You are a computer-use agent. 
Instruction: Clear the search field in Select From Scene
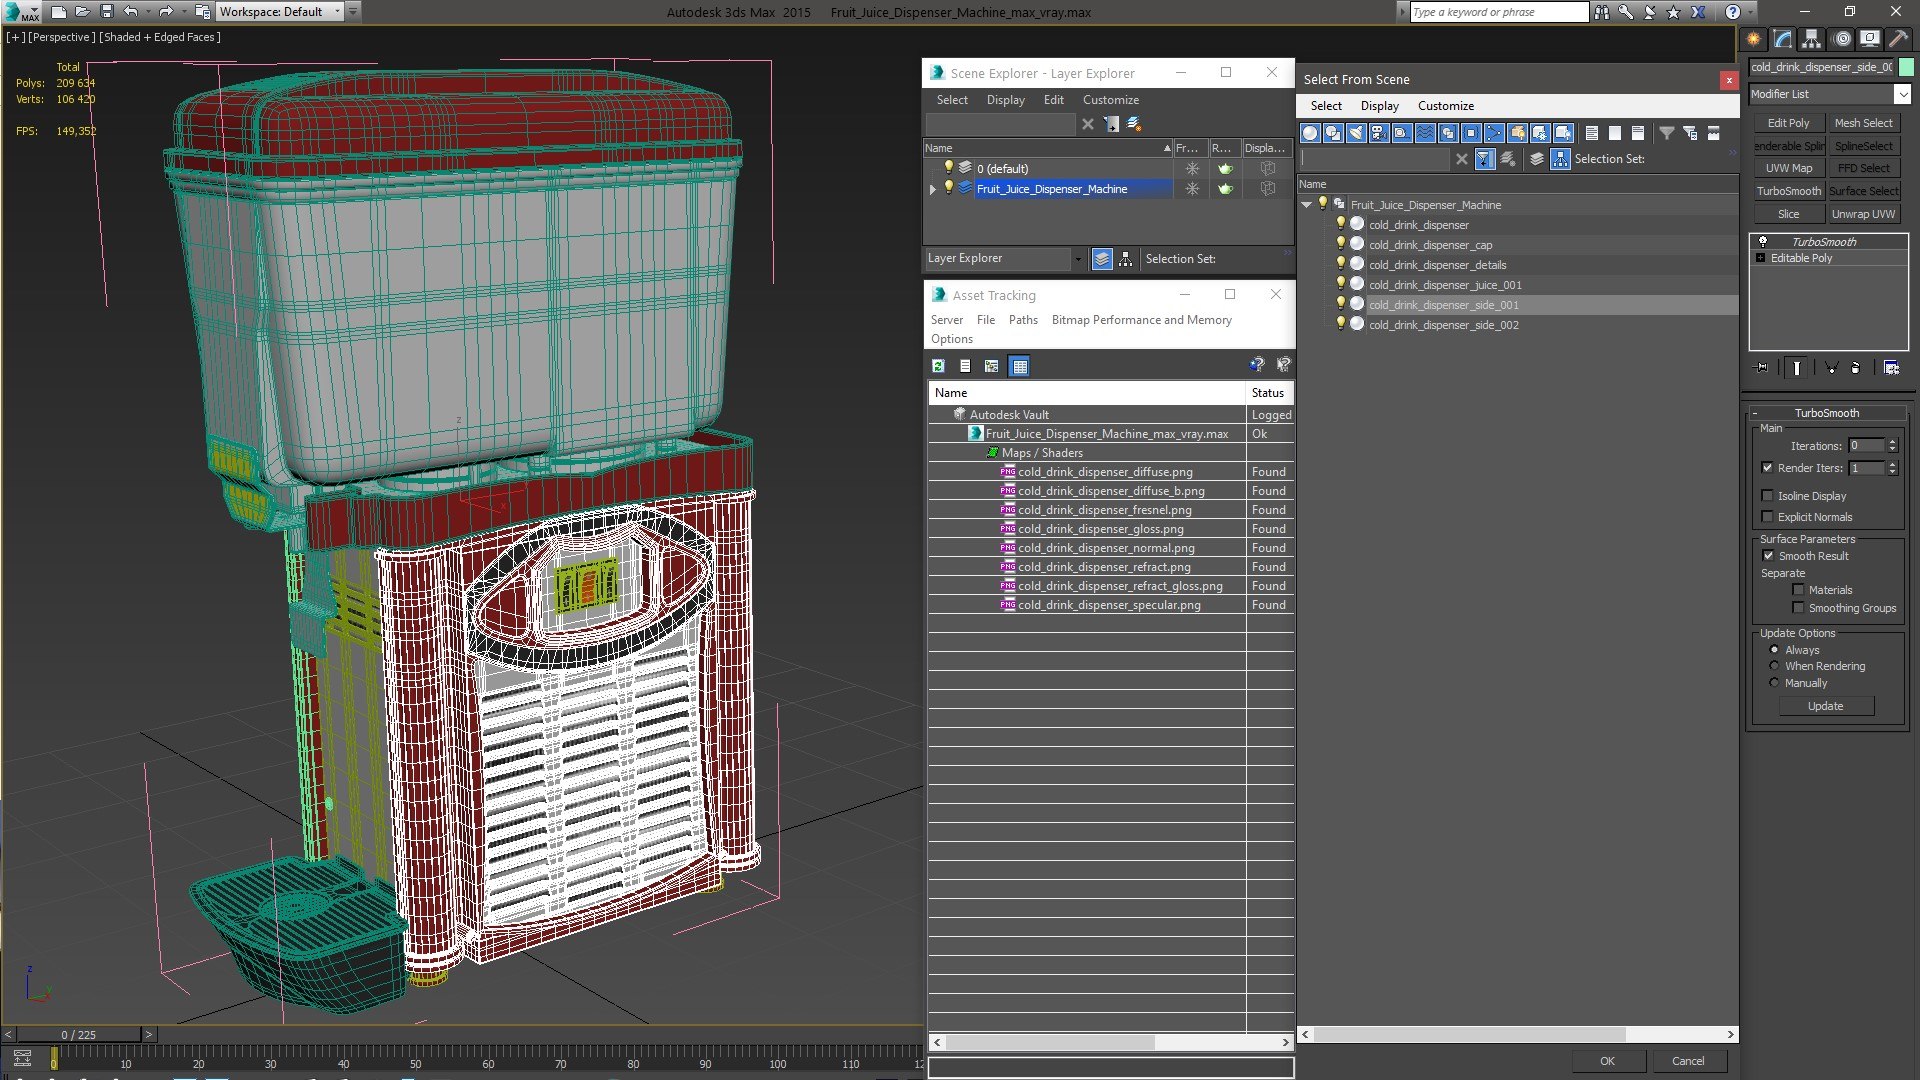(1462, 159)
